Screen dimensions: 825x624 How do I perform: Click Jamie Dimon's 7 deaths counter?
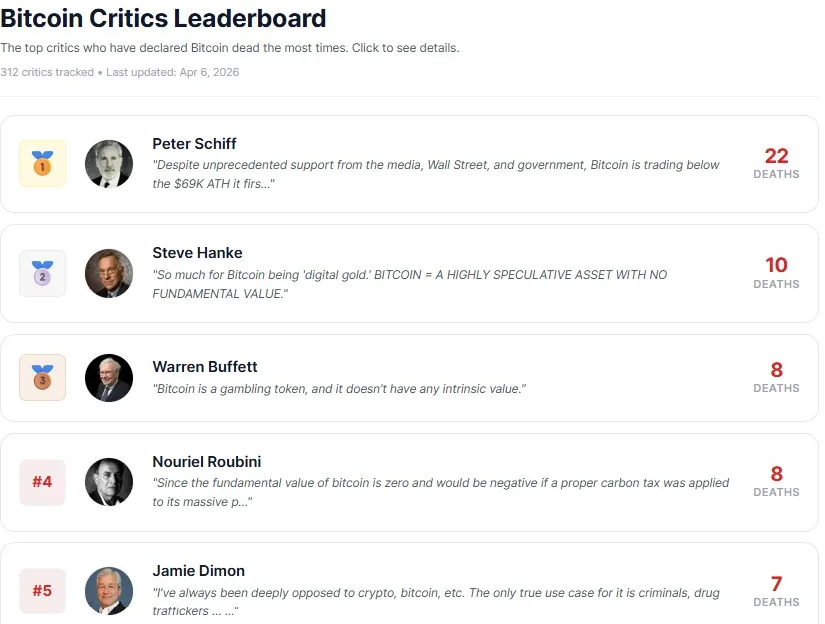776,587
